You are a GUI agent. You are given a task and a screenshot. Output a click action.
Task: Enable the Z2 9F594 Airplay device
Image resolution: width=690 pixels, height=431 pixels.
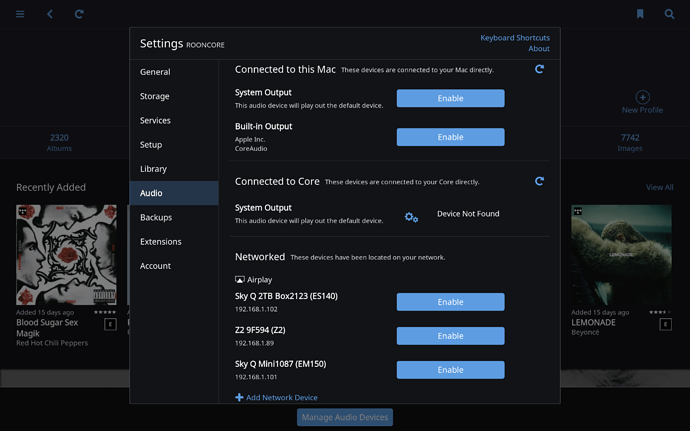450,336
